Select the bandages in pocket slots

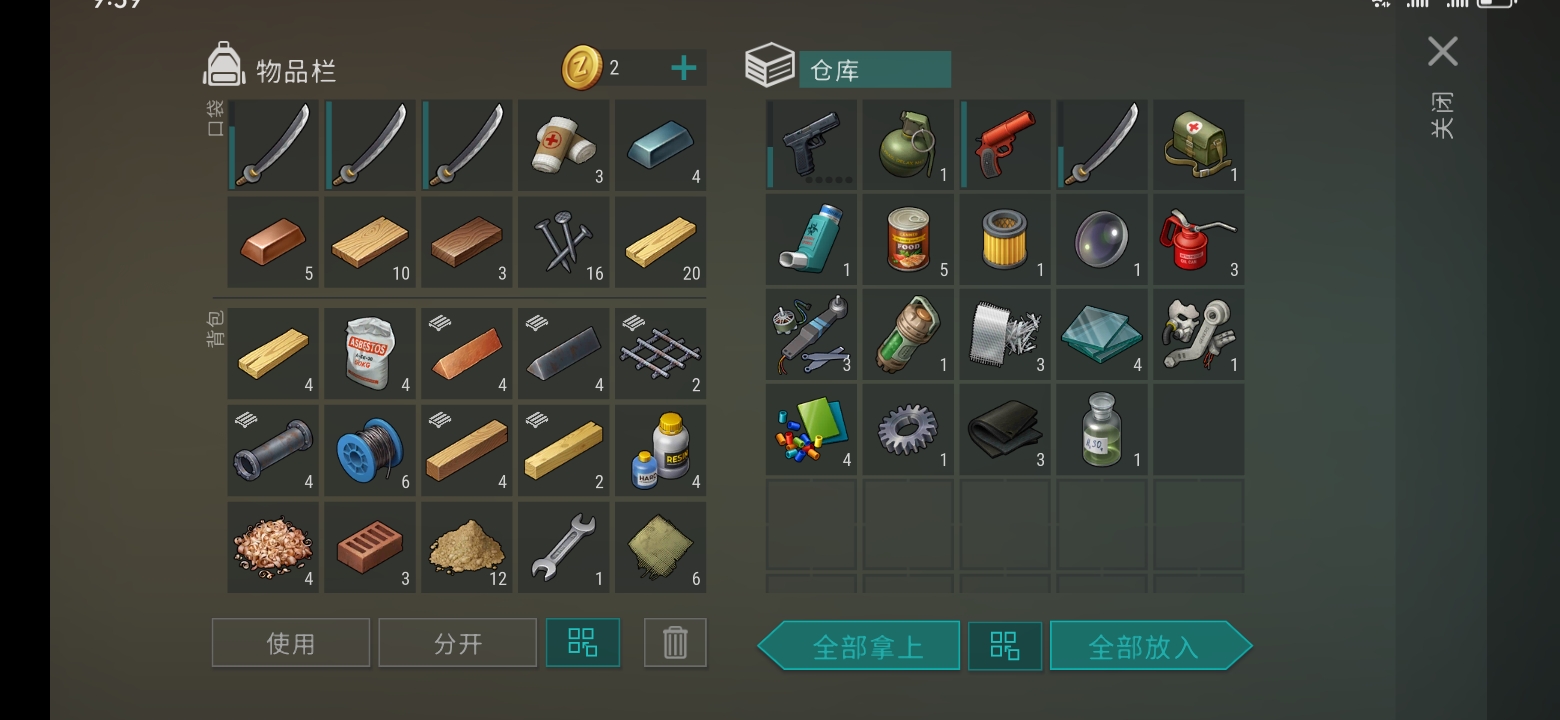pos(563,145)
